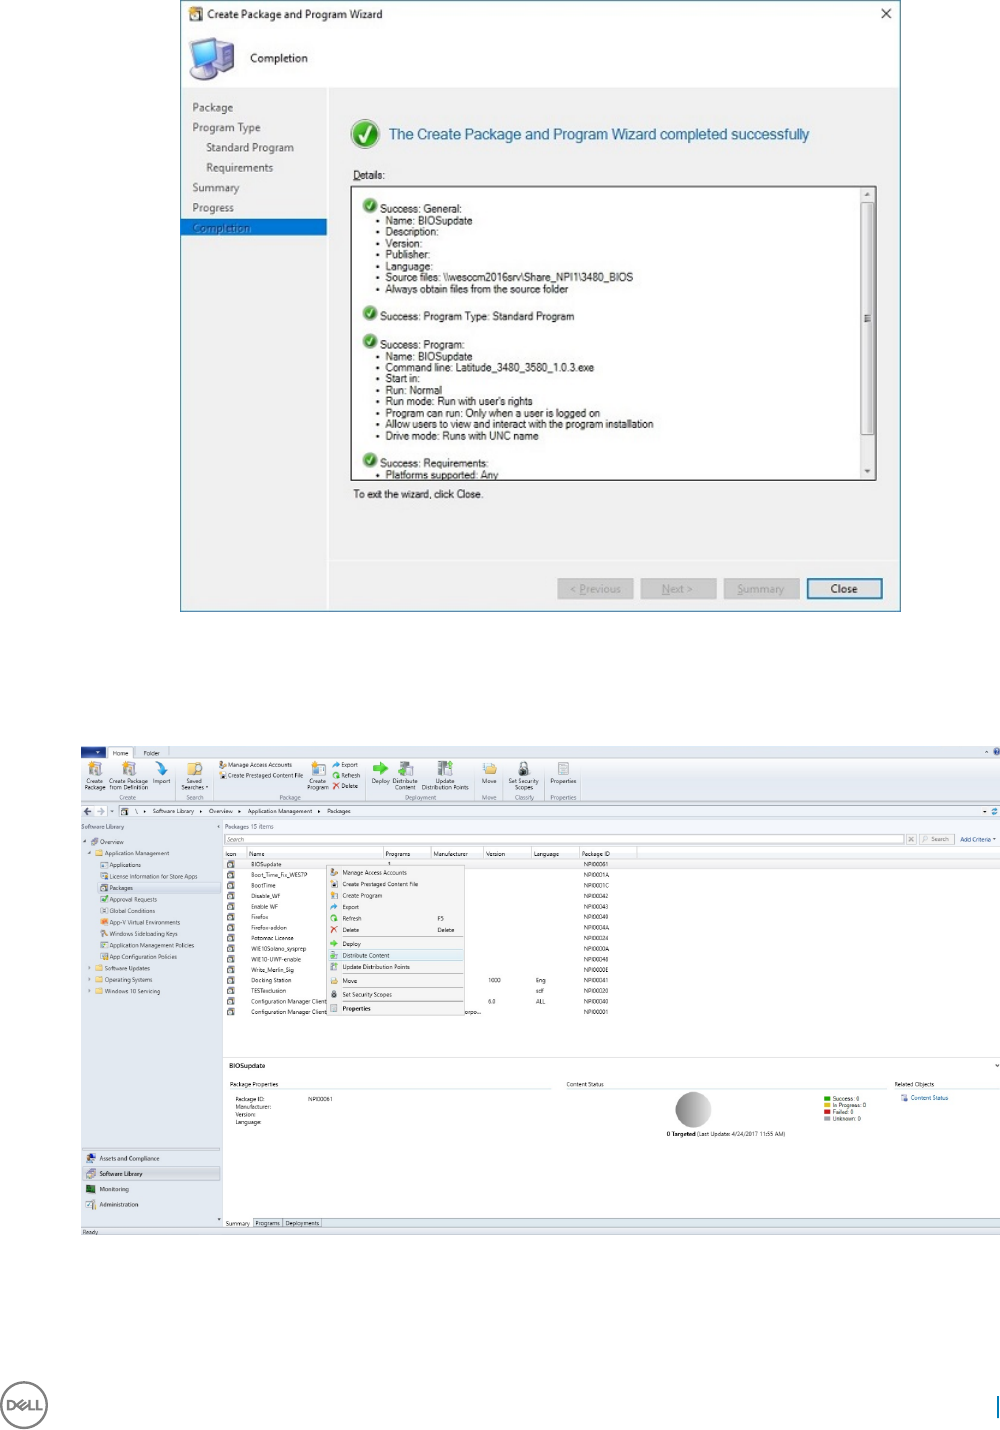Expand the Software Updates tree node
1000x1430 pixels.
coord(90,968)
